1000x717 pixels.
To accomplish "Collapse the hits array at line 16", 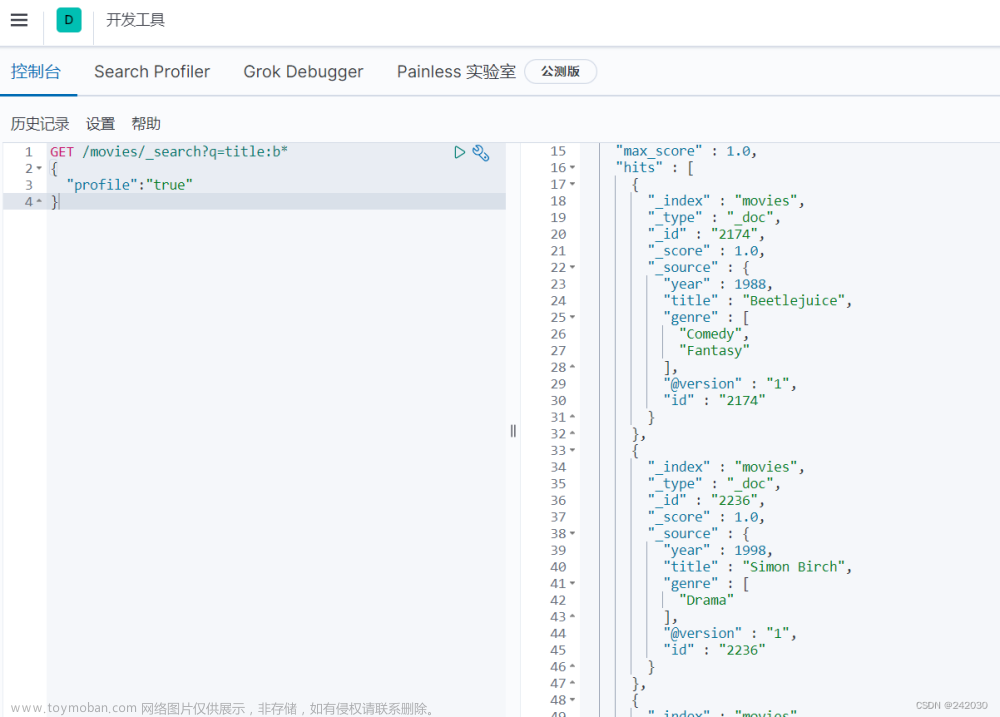I will click(x=573, y=168).
